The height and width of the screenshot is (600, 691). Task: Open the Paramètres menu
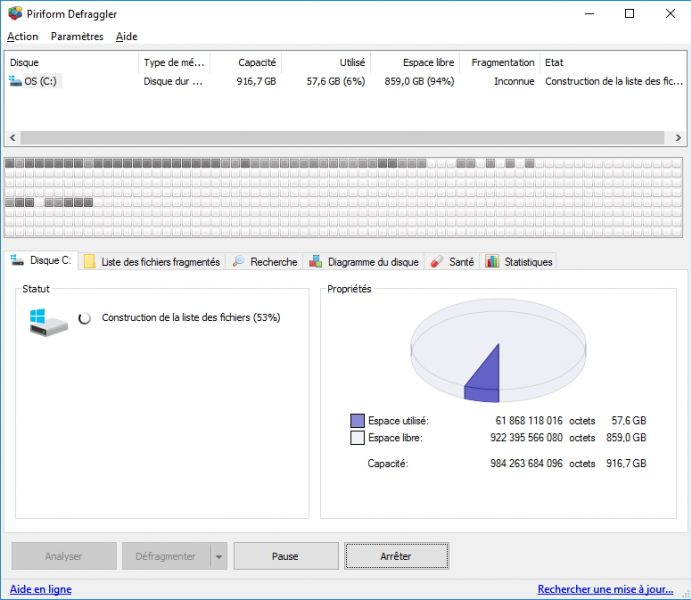(x=77, y=37)
